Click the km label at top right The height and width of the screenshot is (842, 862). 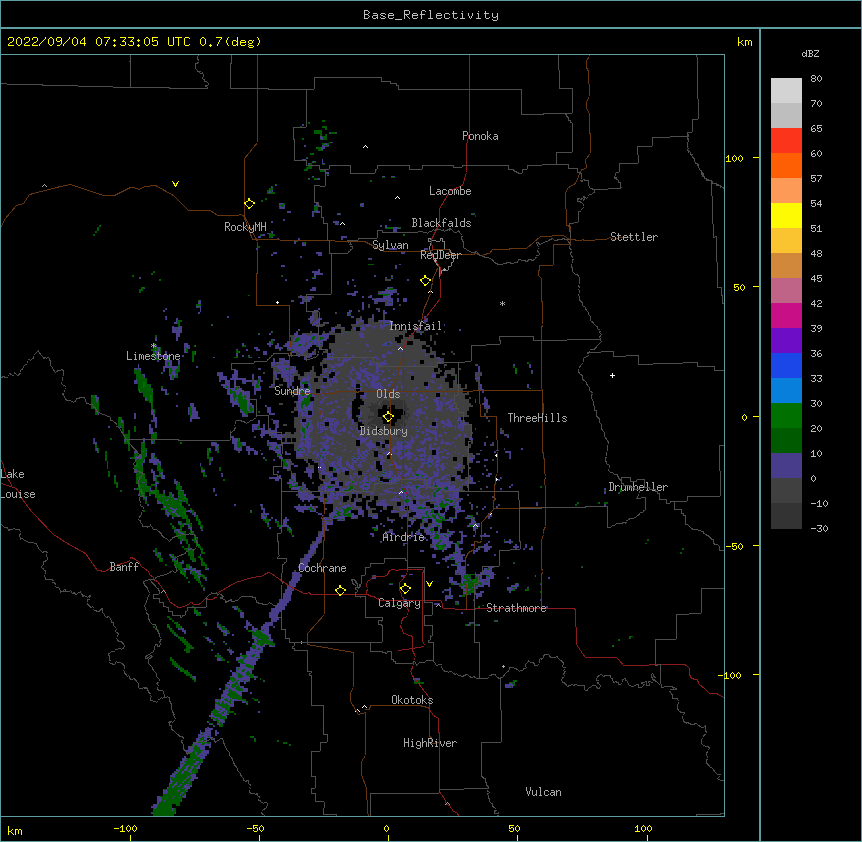(x=744, y=42)
